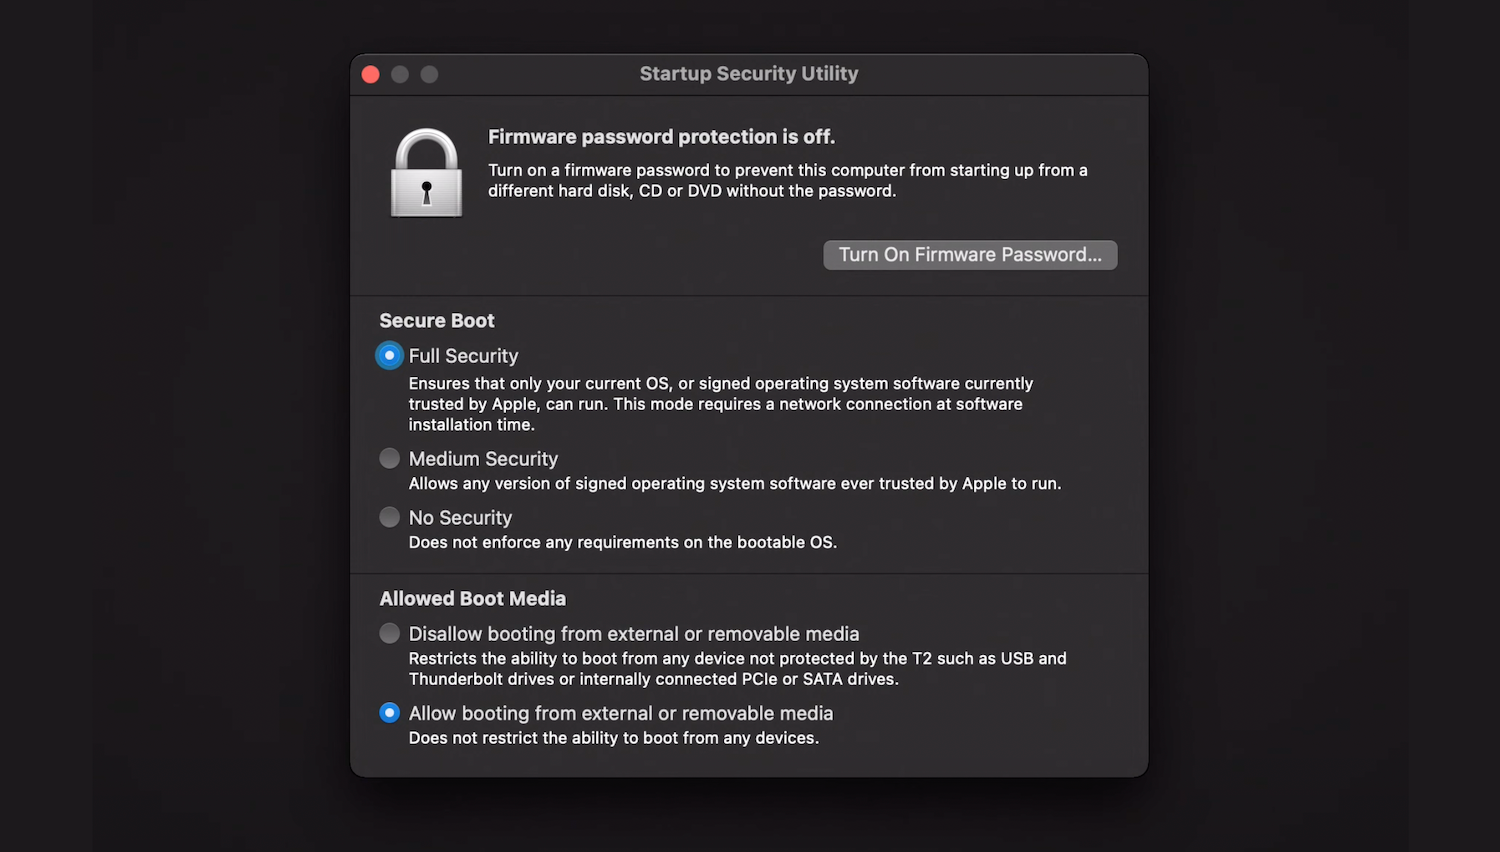Enable disallow booting from external media

389,633
